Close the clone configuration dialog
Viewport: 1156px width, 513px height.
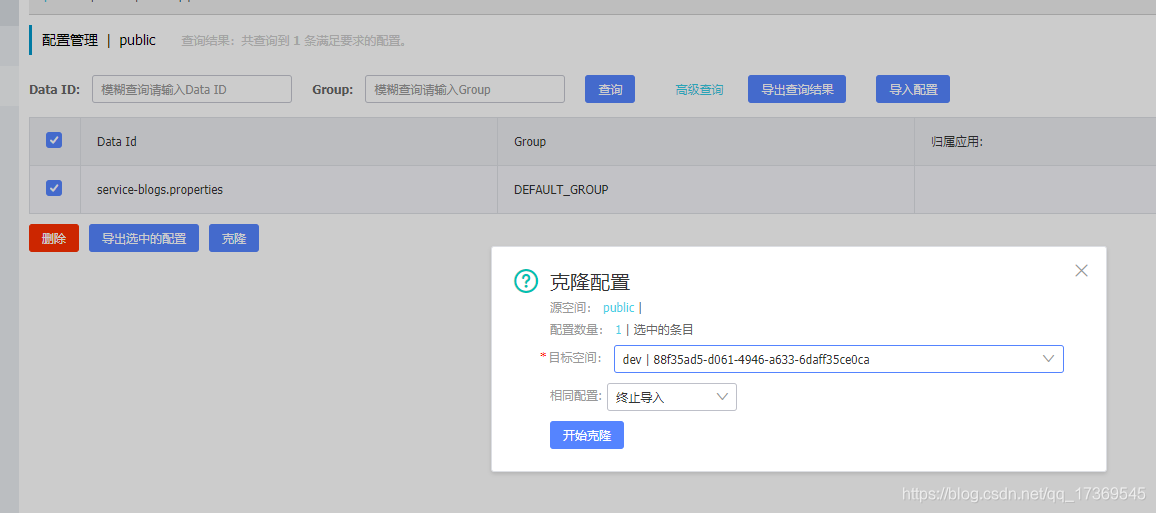[x=1082, y=271]
